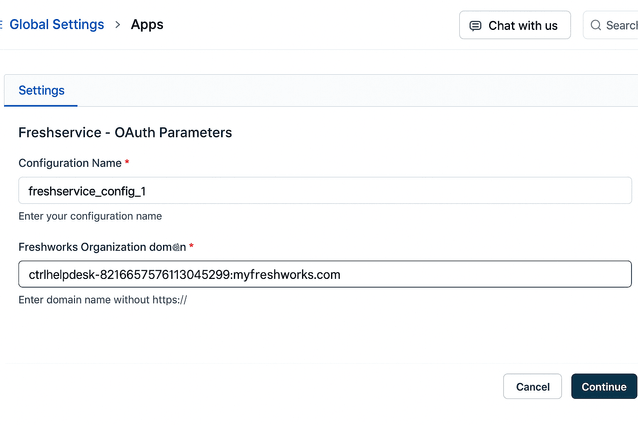
Task: Open the Chat with us button
Action: pyautogui.click(x=515, y=25)
